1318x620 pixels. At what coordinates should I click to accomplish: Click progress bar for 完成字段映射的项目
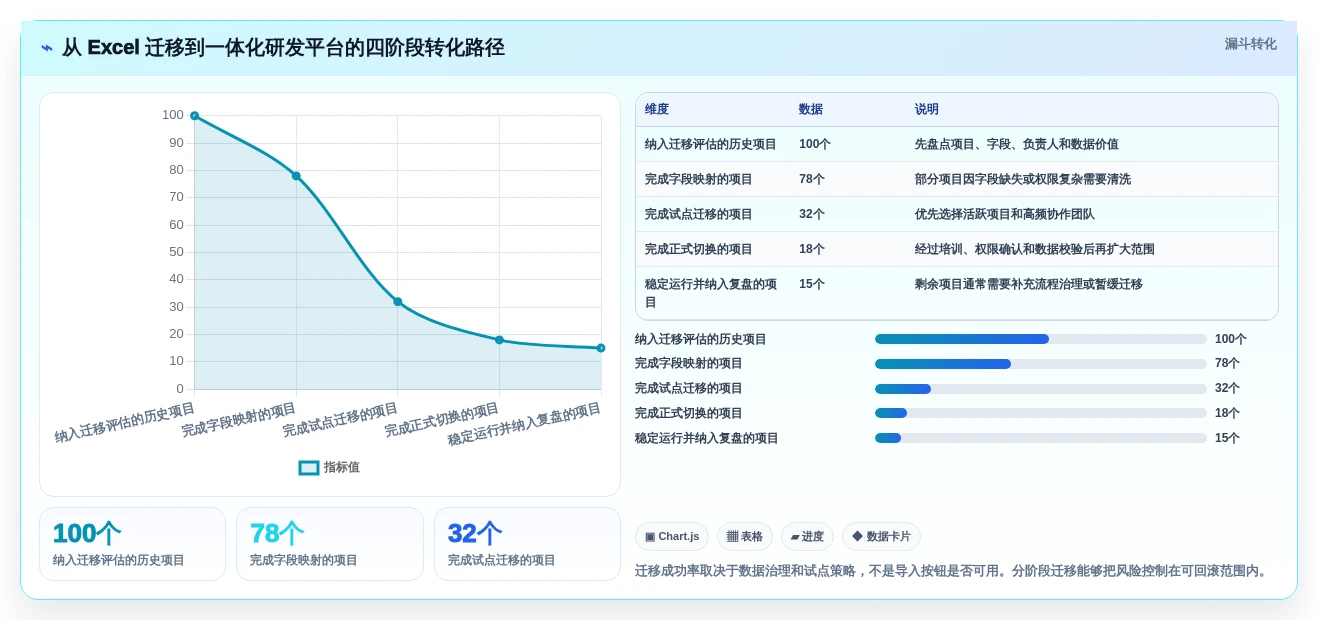(1041, 364)
